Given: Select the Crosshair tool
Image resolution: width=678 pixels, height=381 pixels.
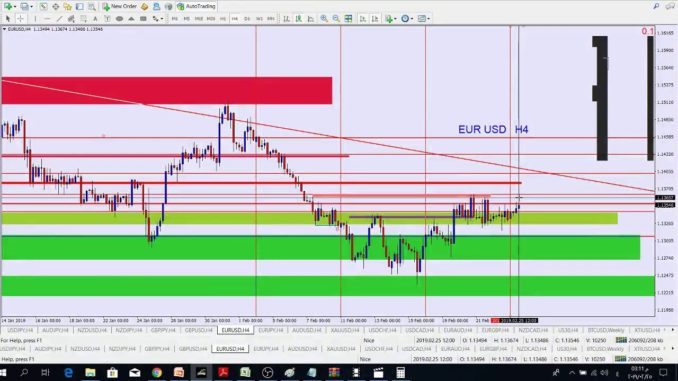Looking at the screenshot, I should tap(20, 19).
